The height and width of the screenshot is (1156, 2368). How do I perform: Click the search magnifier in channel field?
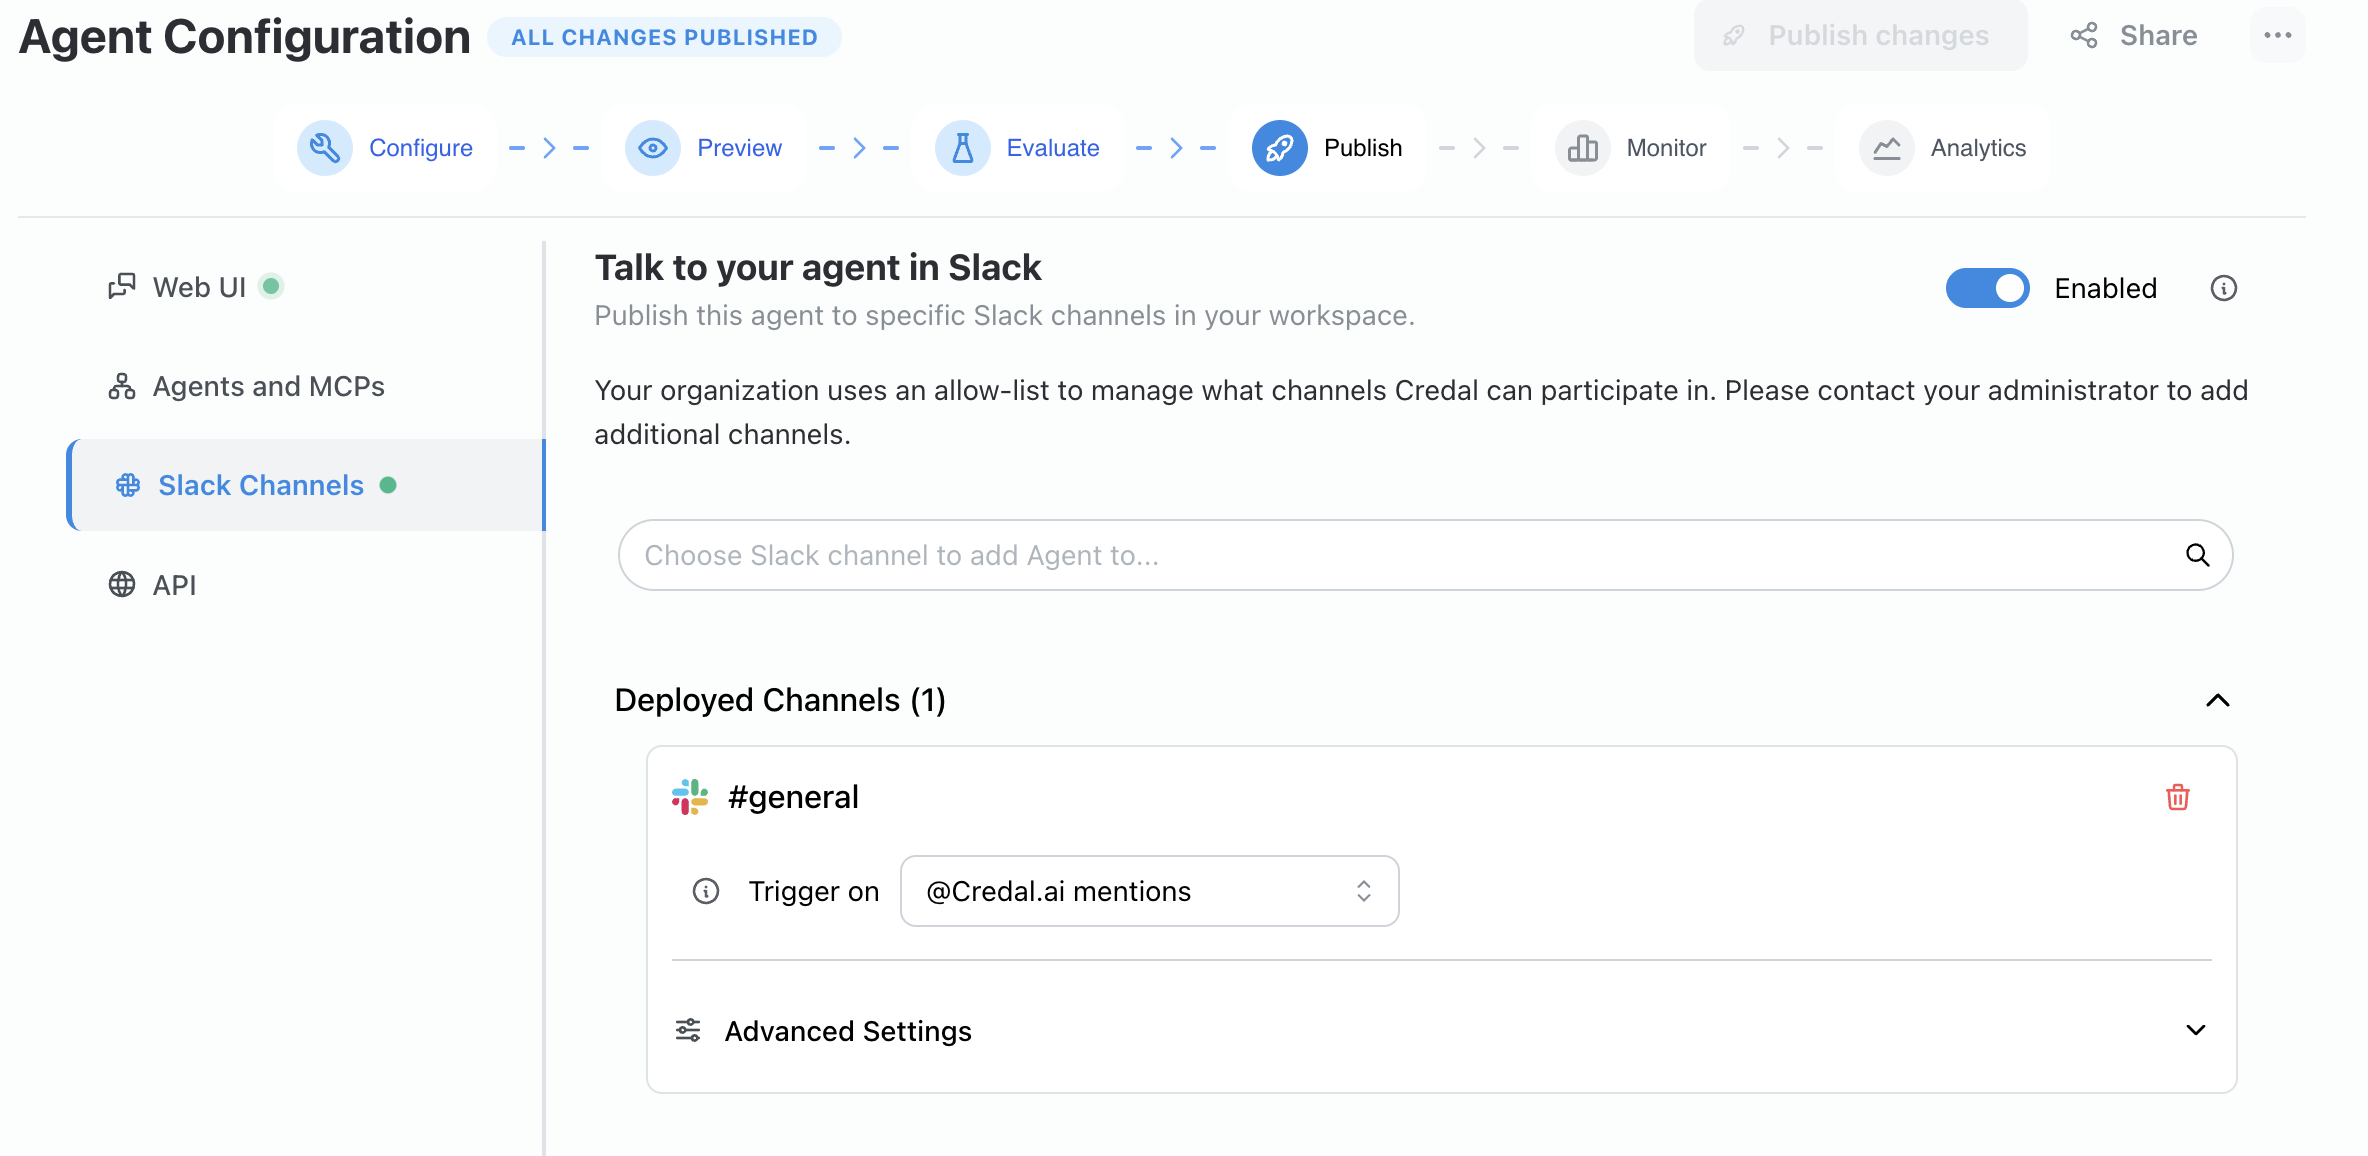[2196, 555]
